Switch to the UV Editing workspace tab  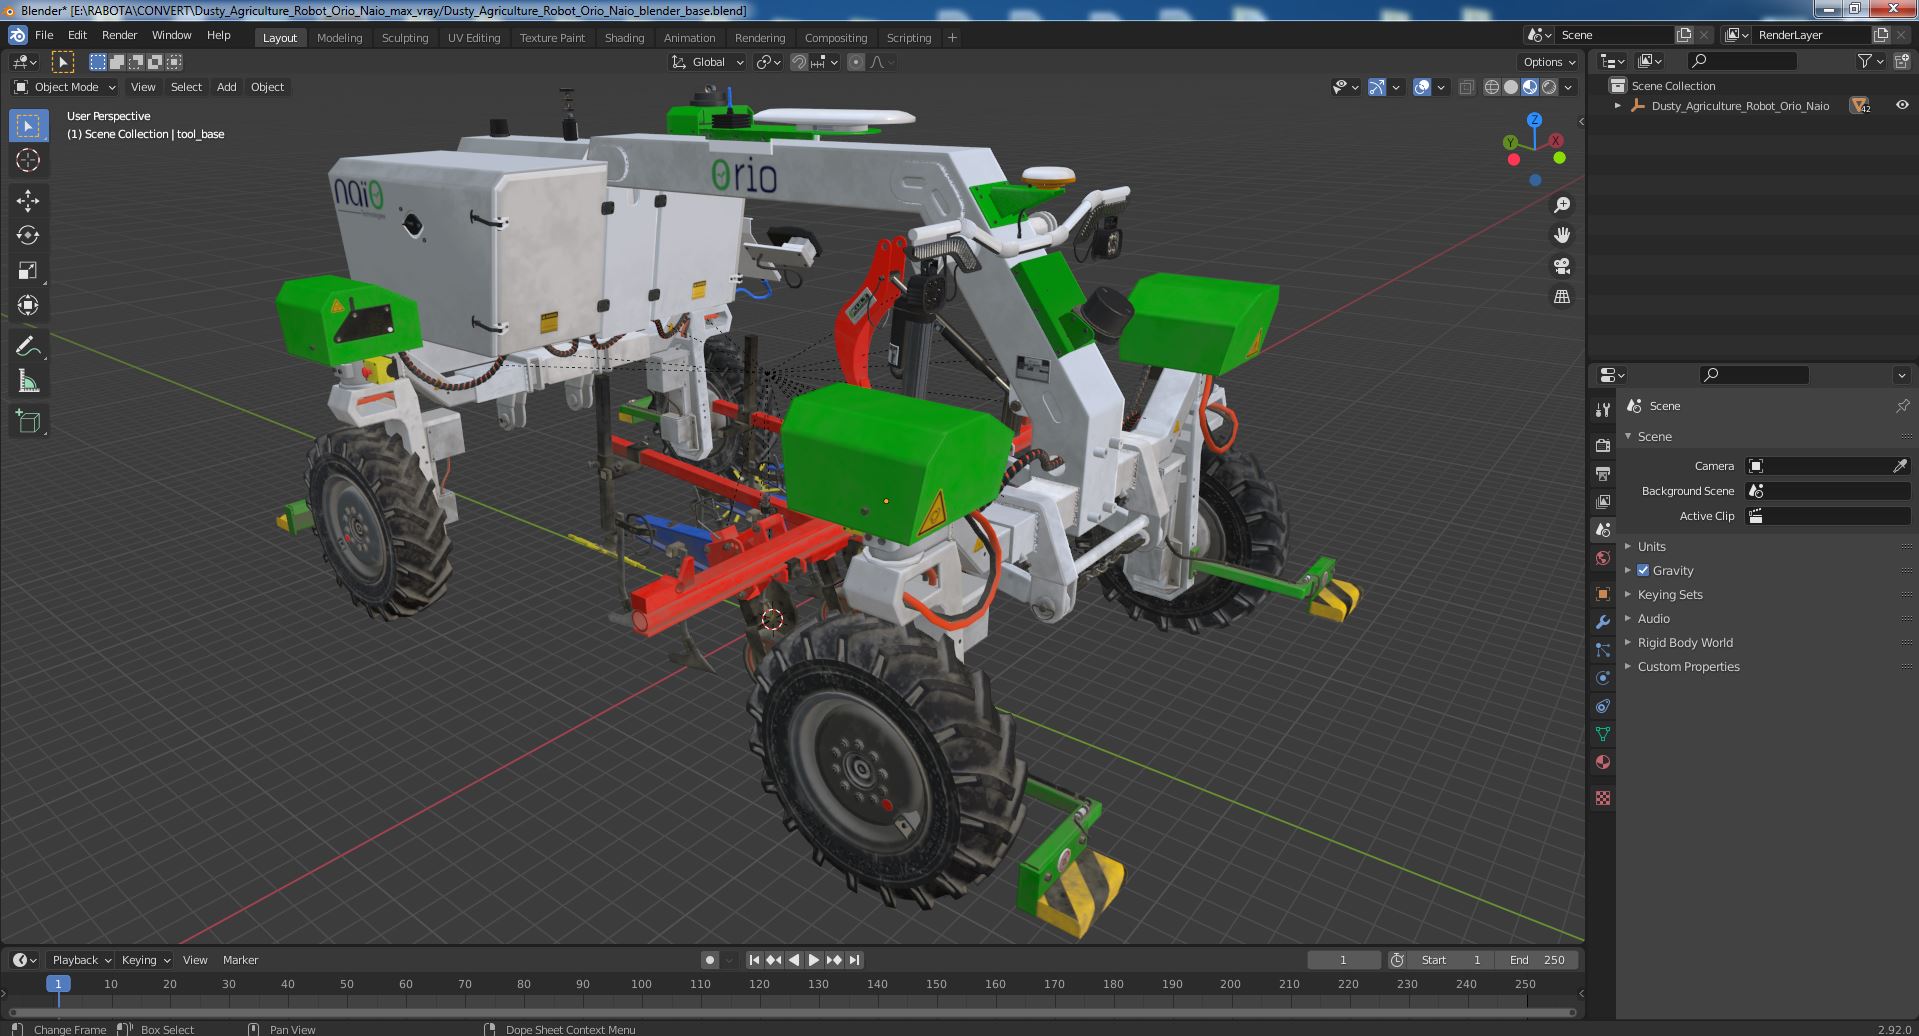point(474,38)
